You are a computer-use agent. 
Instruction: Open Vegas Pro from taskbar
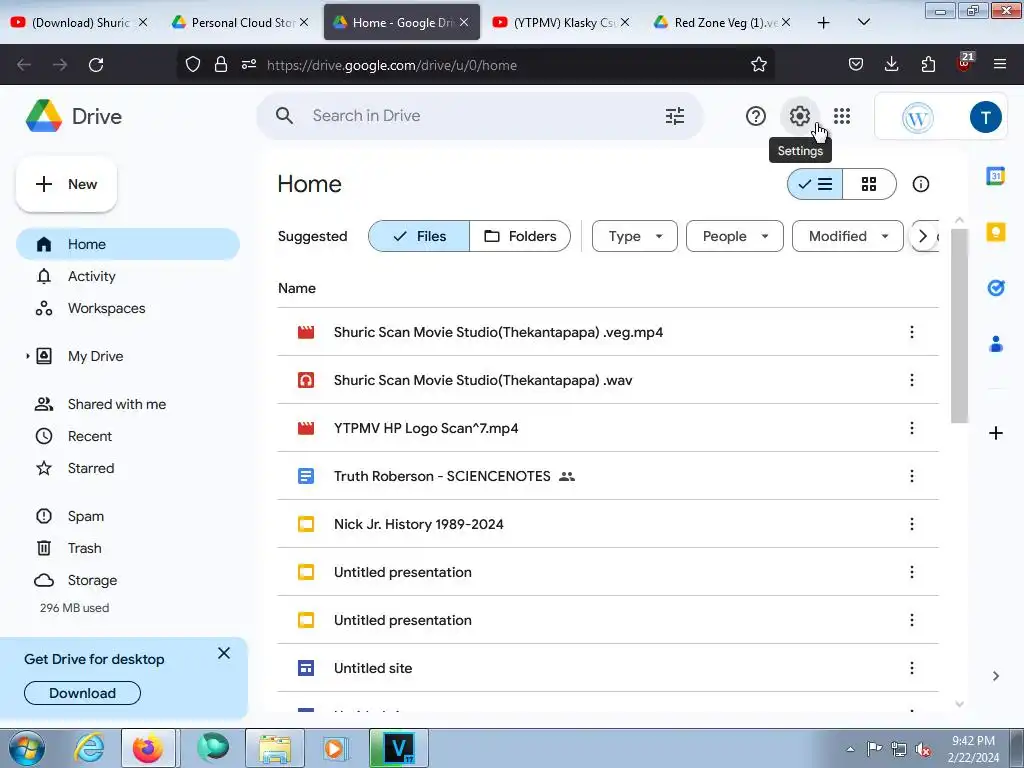click(x=399, y=748)
